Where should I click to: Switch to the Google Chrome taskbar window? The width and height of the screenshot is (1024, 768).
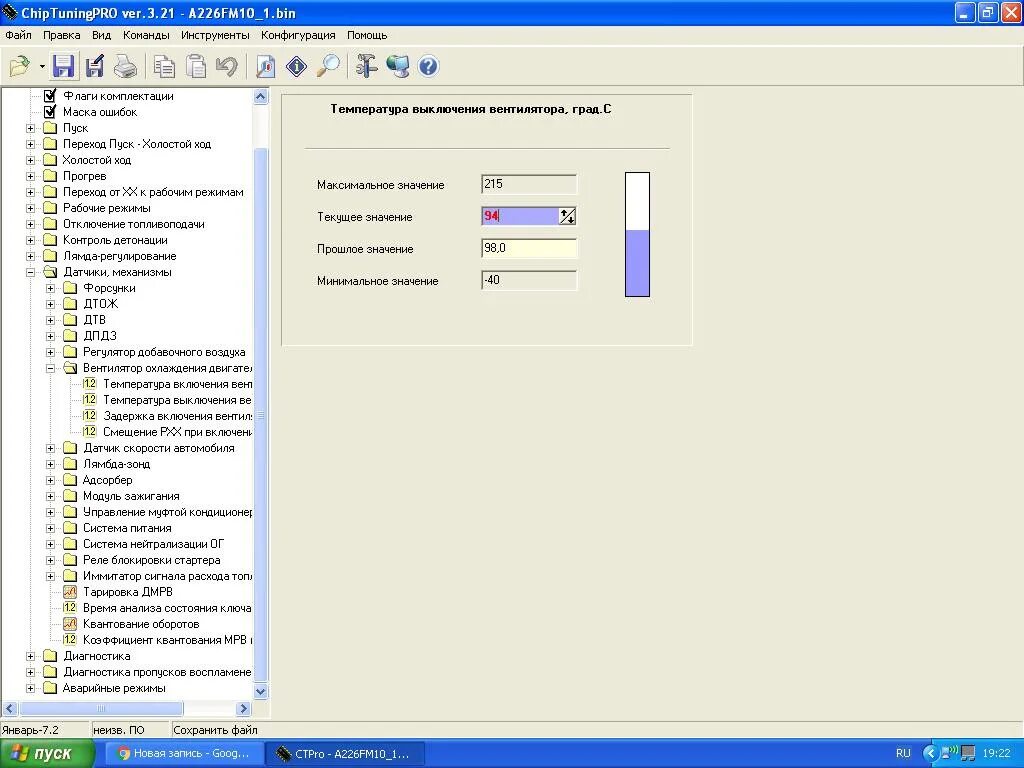point(184,754)
